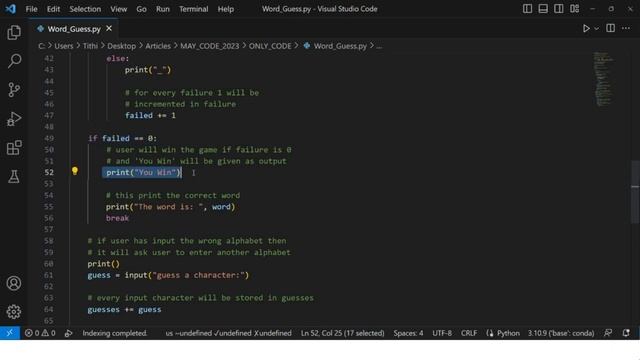640x360 pixels.
Task: Run the Python file with play button
Action: tap(586, 28)
